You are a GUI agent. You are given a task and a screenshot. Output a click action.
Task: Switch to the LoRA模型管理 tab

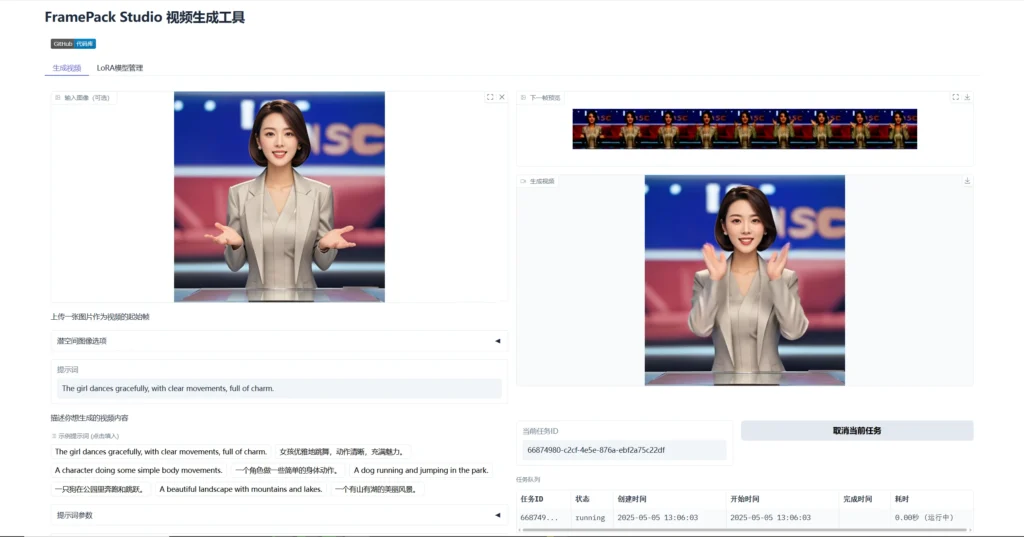pos(120,68)
